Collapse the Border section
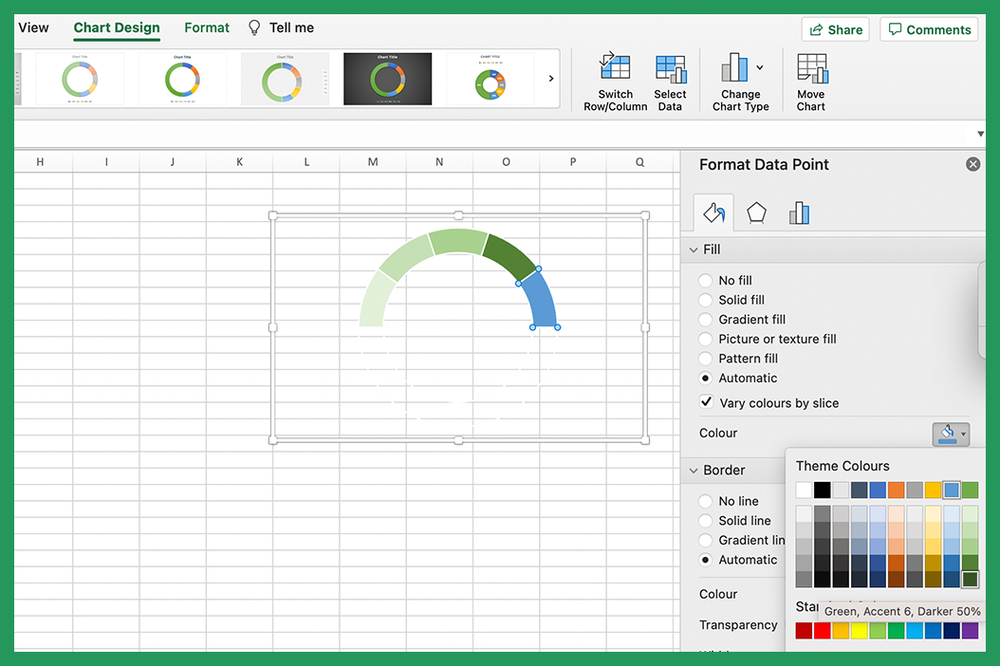Image resolution: width=1000 pixels, height=666 pixels. (x=694, y=470)
